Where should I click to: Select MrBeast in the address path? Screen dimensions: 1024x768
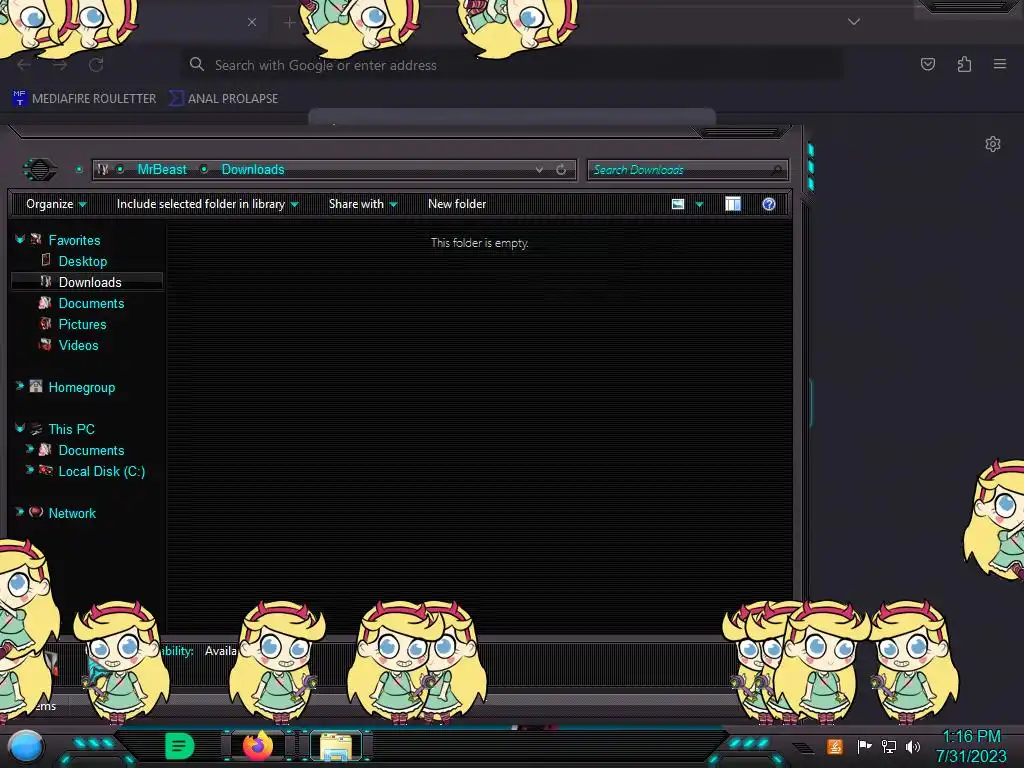tap(162, 170)
